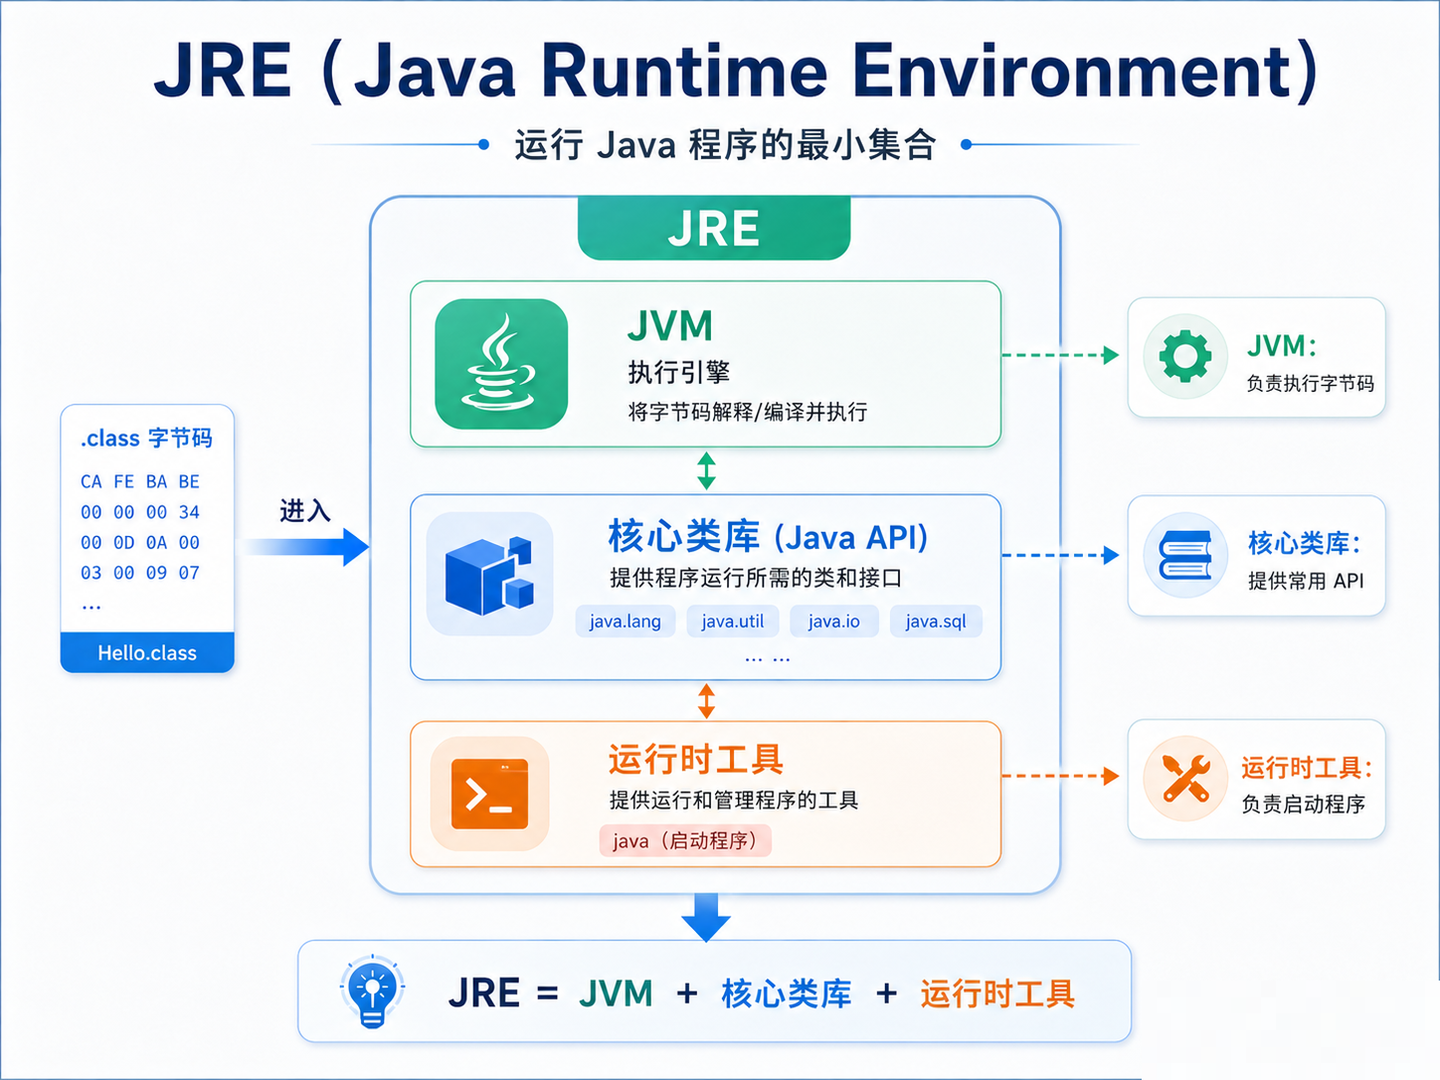
Task: Click the light bulb icon beside JRE formula
Action: tap(372, 992)
